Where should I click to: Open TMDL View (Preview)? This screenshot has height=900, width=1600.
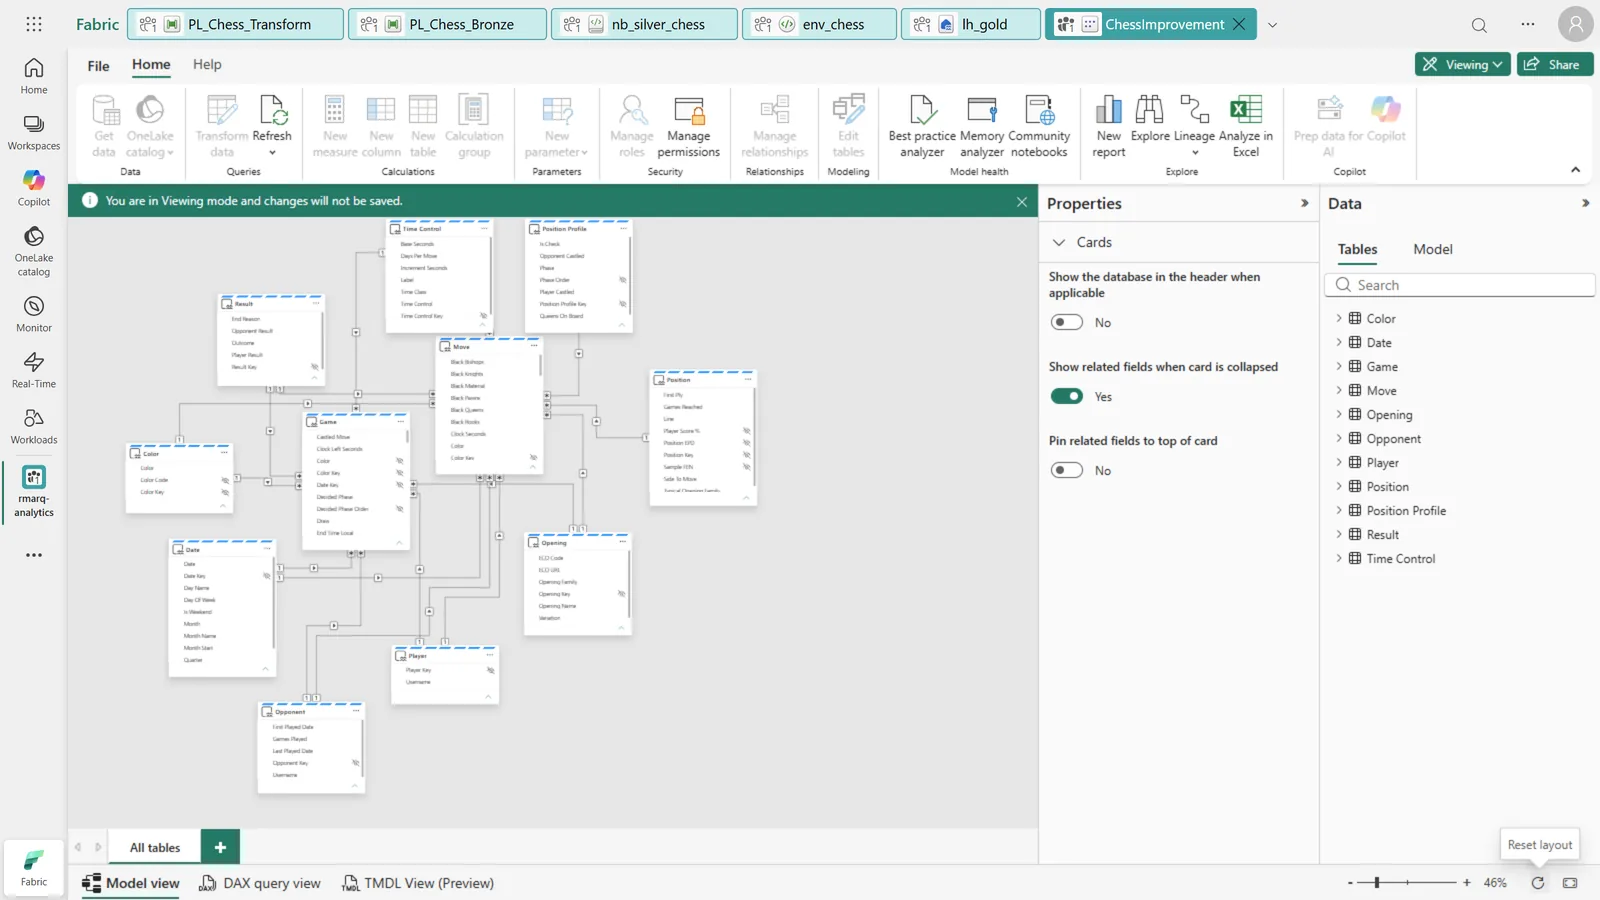click(418, 883)
